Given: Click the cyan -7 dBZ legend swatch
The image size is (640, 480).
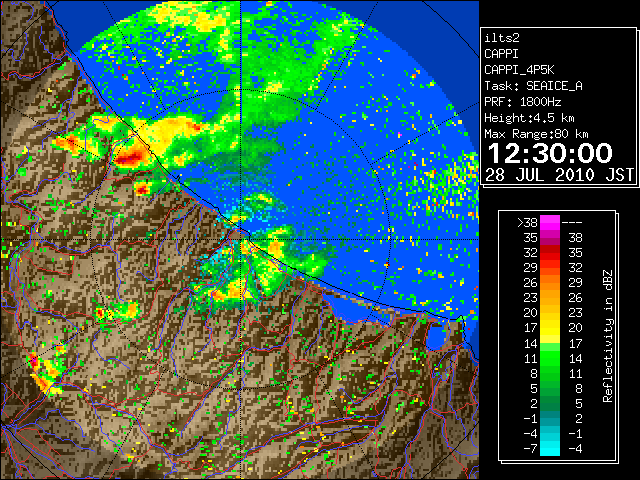Looking at the screenshot, I should tap(550, 448).
